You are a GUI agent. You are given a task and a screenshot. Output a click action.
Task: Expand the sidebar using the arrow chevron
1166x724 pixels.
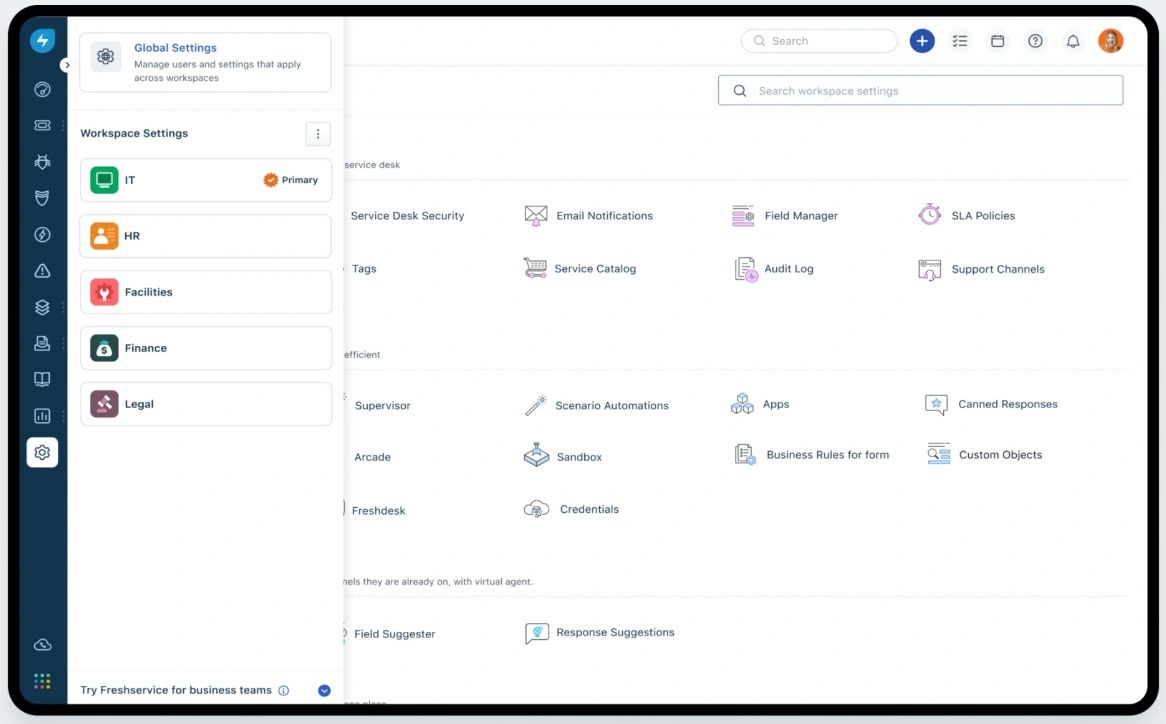[66, 65]
